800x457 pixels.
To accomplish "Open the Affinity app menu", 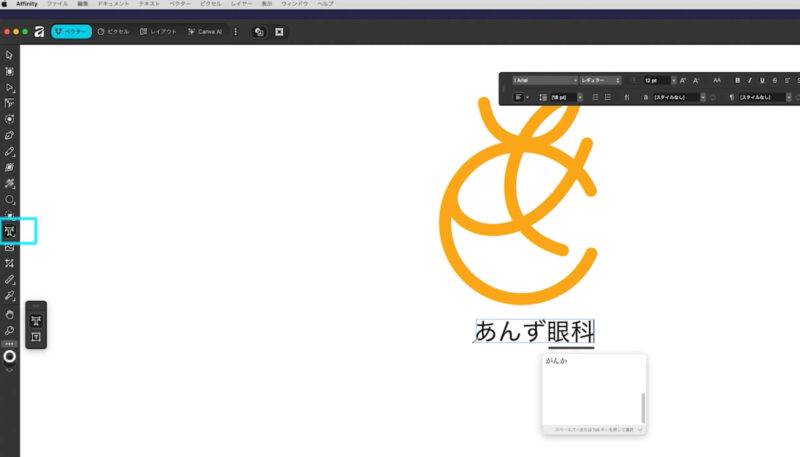I will [x=27, y=4].
